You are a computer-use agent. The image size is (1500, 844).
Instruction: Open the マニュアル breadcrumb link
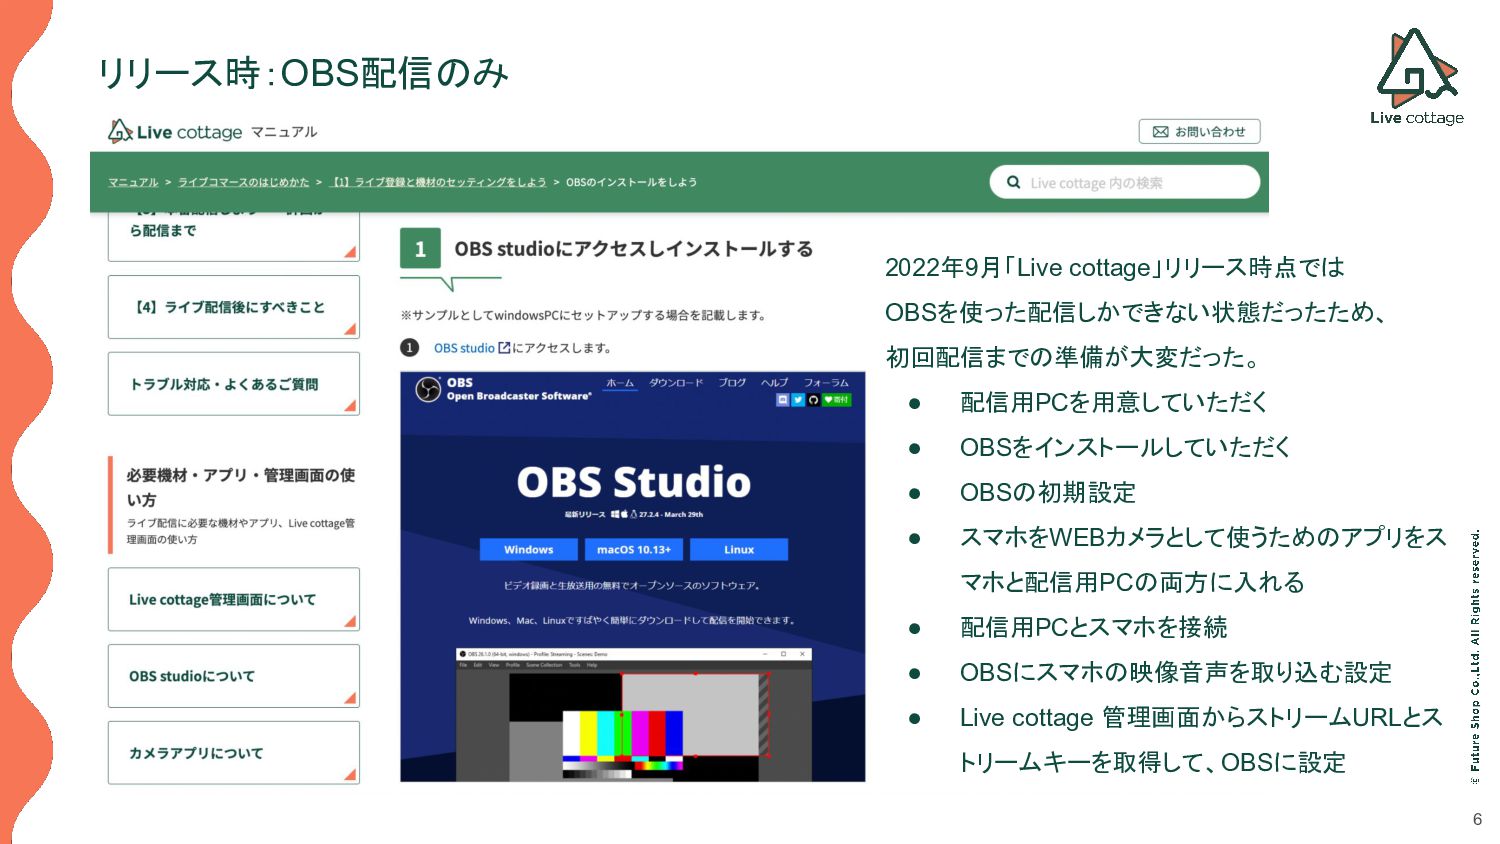click(x=133, y=182)
